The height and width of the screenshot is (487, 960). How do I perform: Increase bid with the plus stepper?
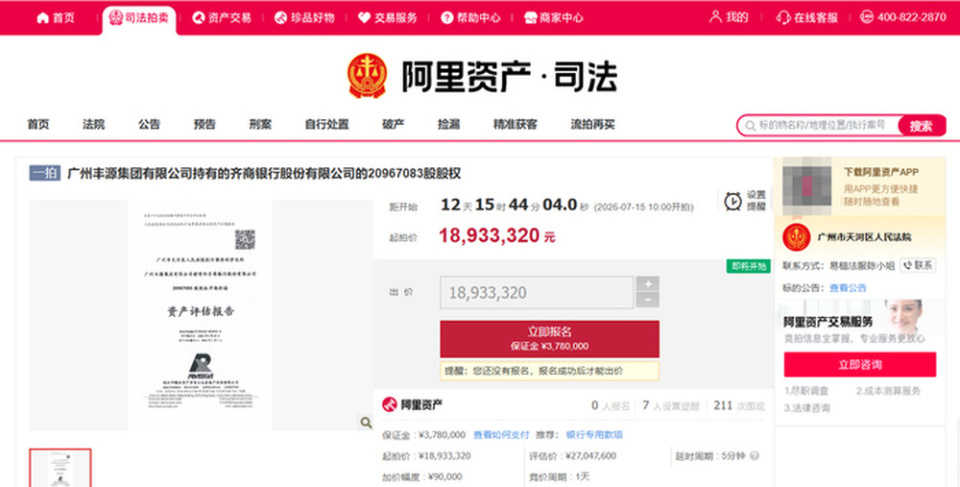648,284
